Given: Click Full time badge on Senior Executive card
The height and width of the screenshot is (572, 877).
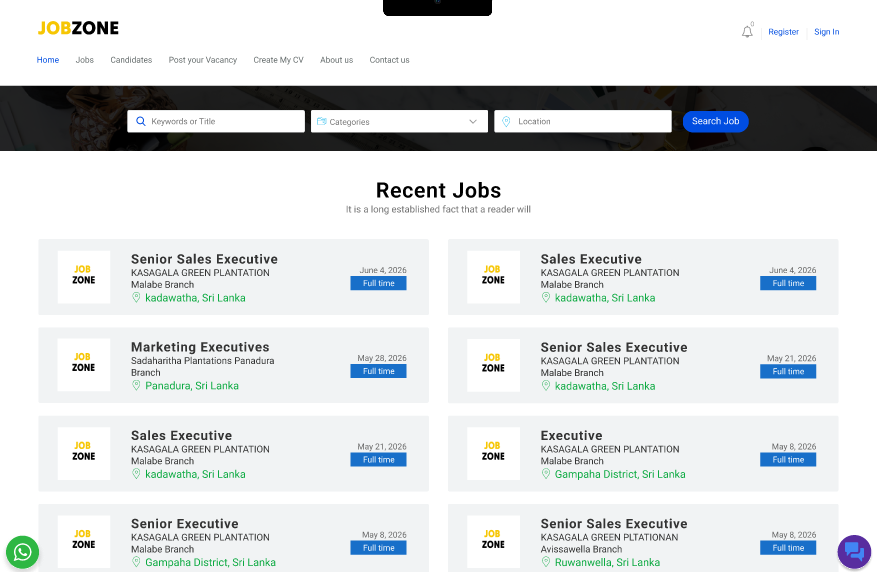Looking at the screenshot, I should 378,548.
